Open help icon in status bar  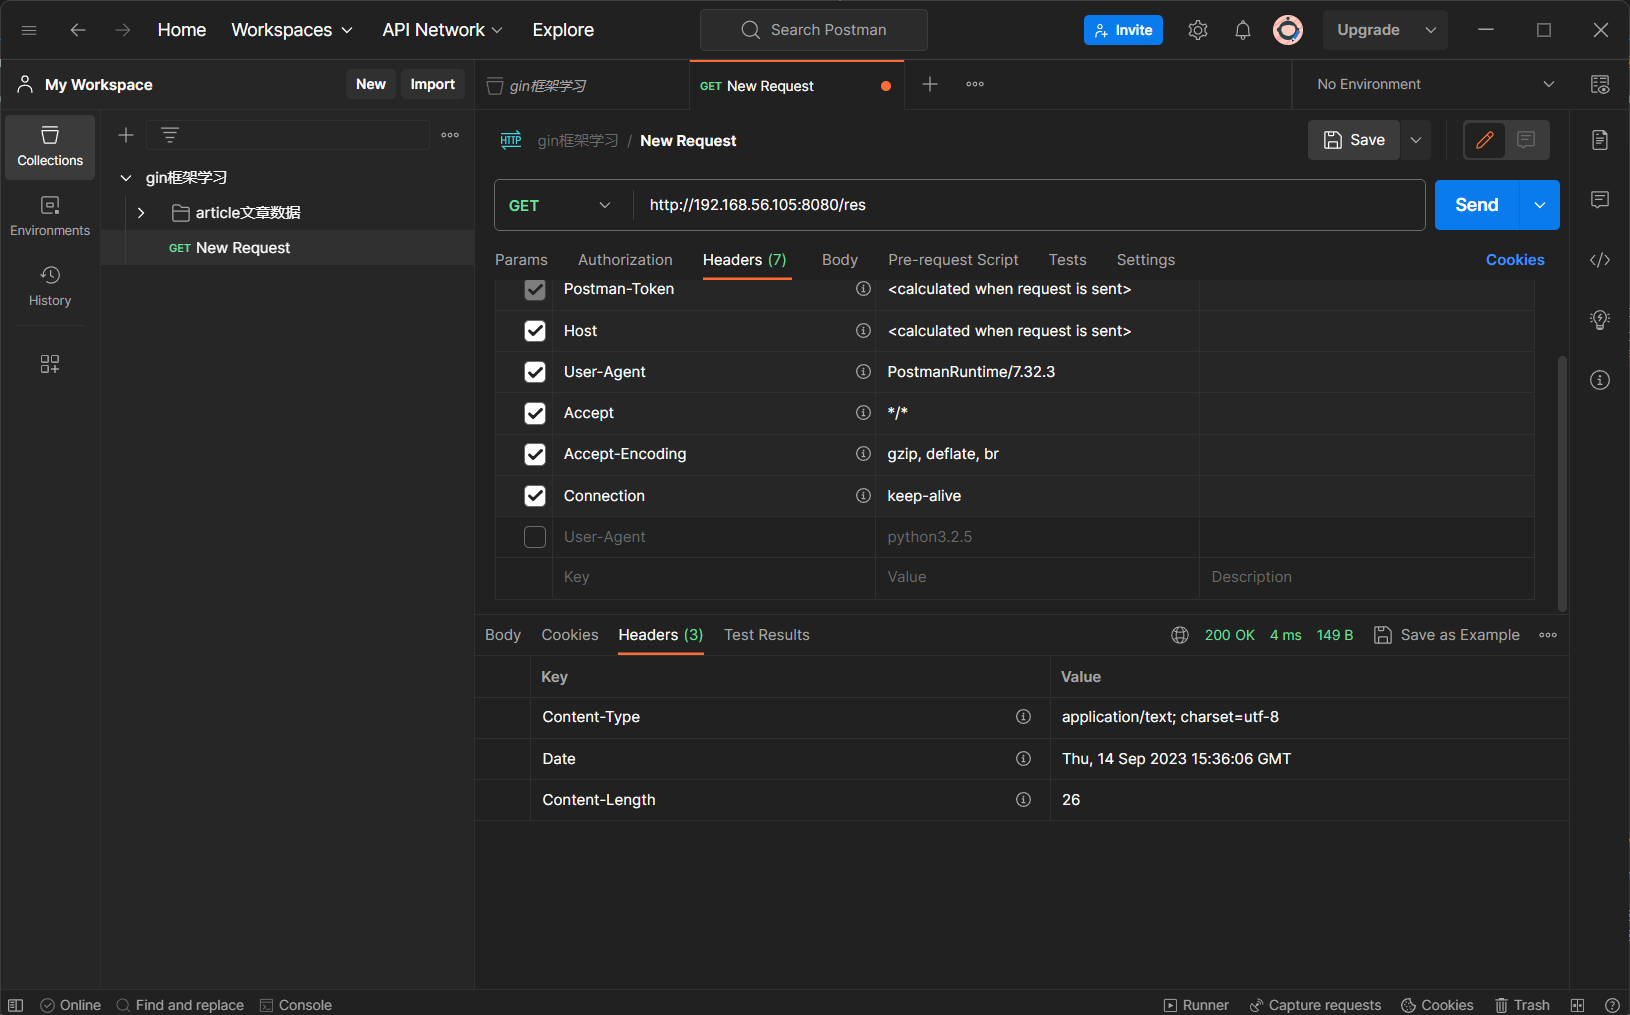point(1612,1005)
